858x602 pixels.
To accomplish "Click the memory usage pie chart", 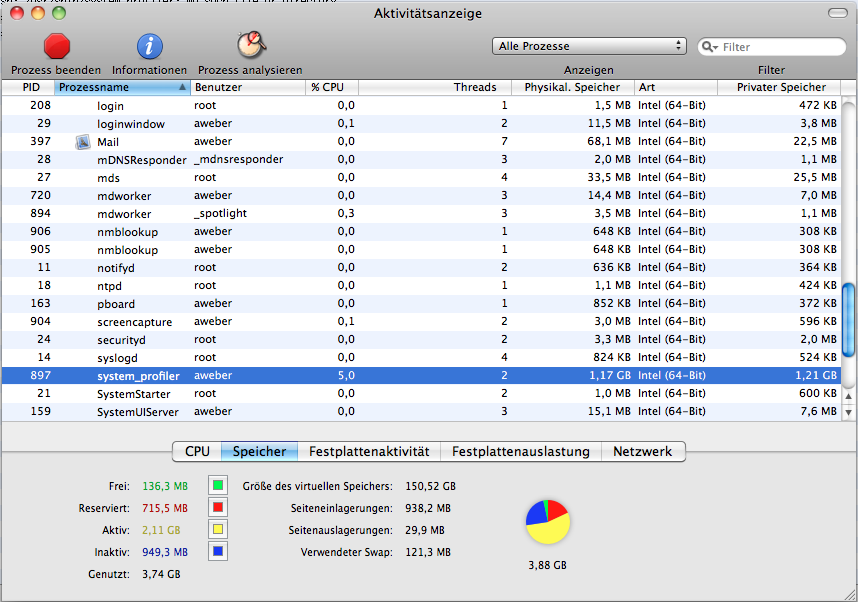I will (x=547, y=522).
